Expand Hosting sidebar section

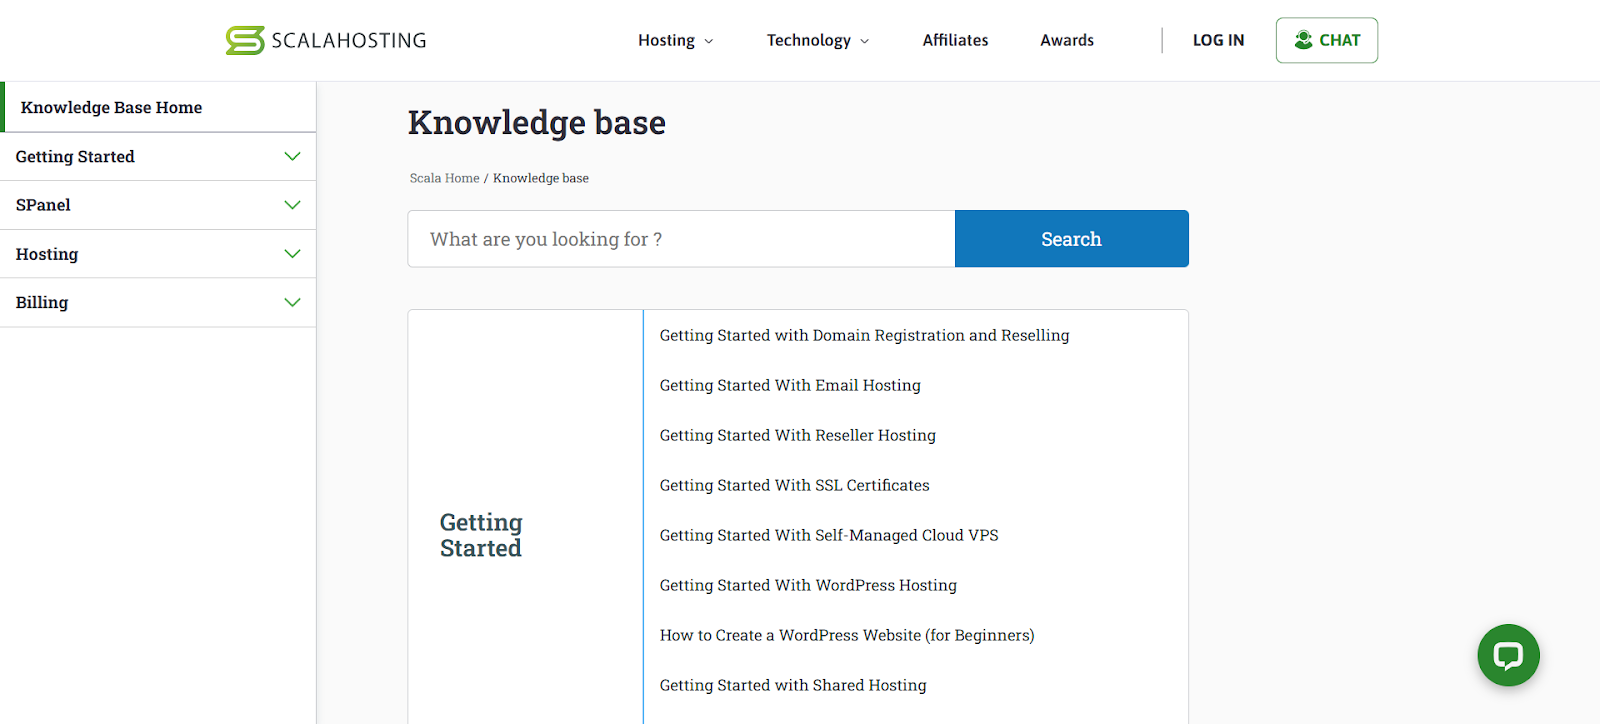[x=158, y=254]
